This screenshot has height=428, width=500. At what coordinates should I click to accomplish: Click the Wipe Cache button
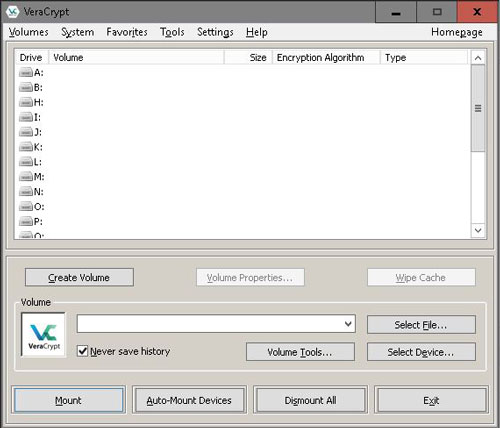click(x=421, y=277)
